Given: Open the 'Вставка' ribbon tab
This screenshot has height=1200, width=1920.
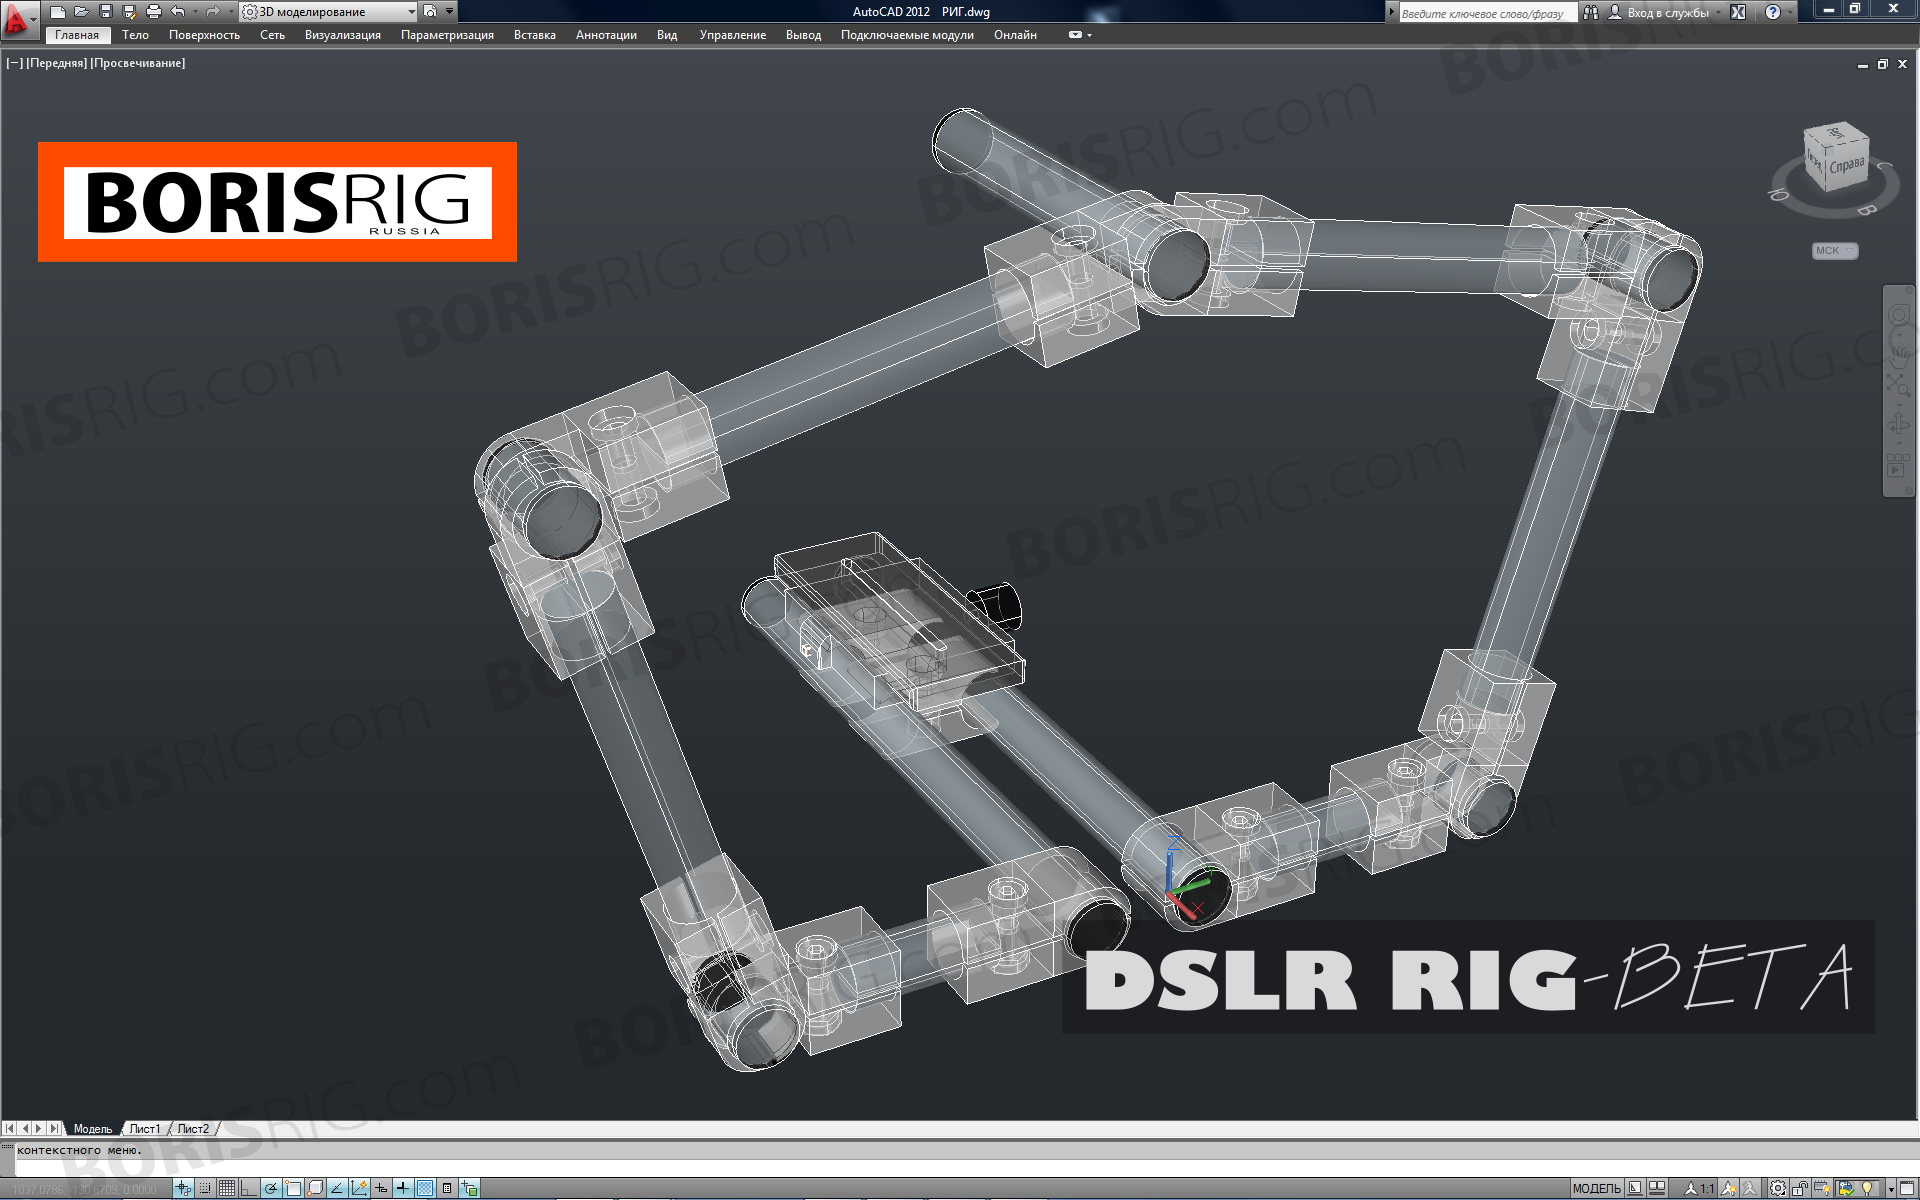Looking at the screenshot, I should tap(535, 35).
